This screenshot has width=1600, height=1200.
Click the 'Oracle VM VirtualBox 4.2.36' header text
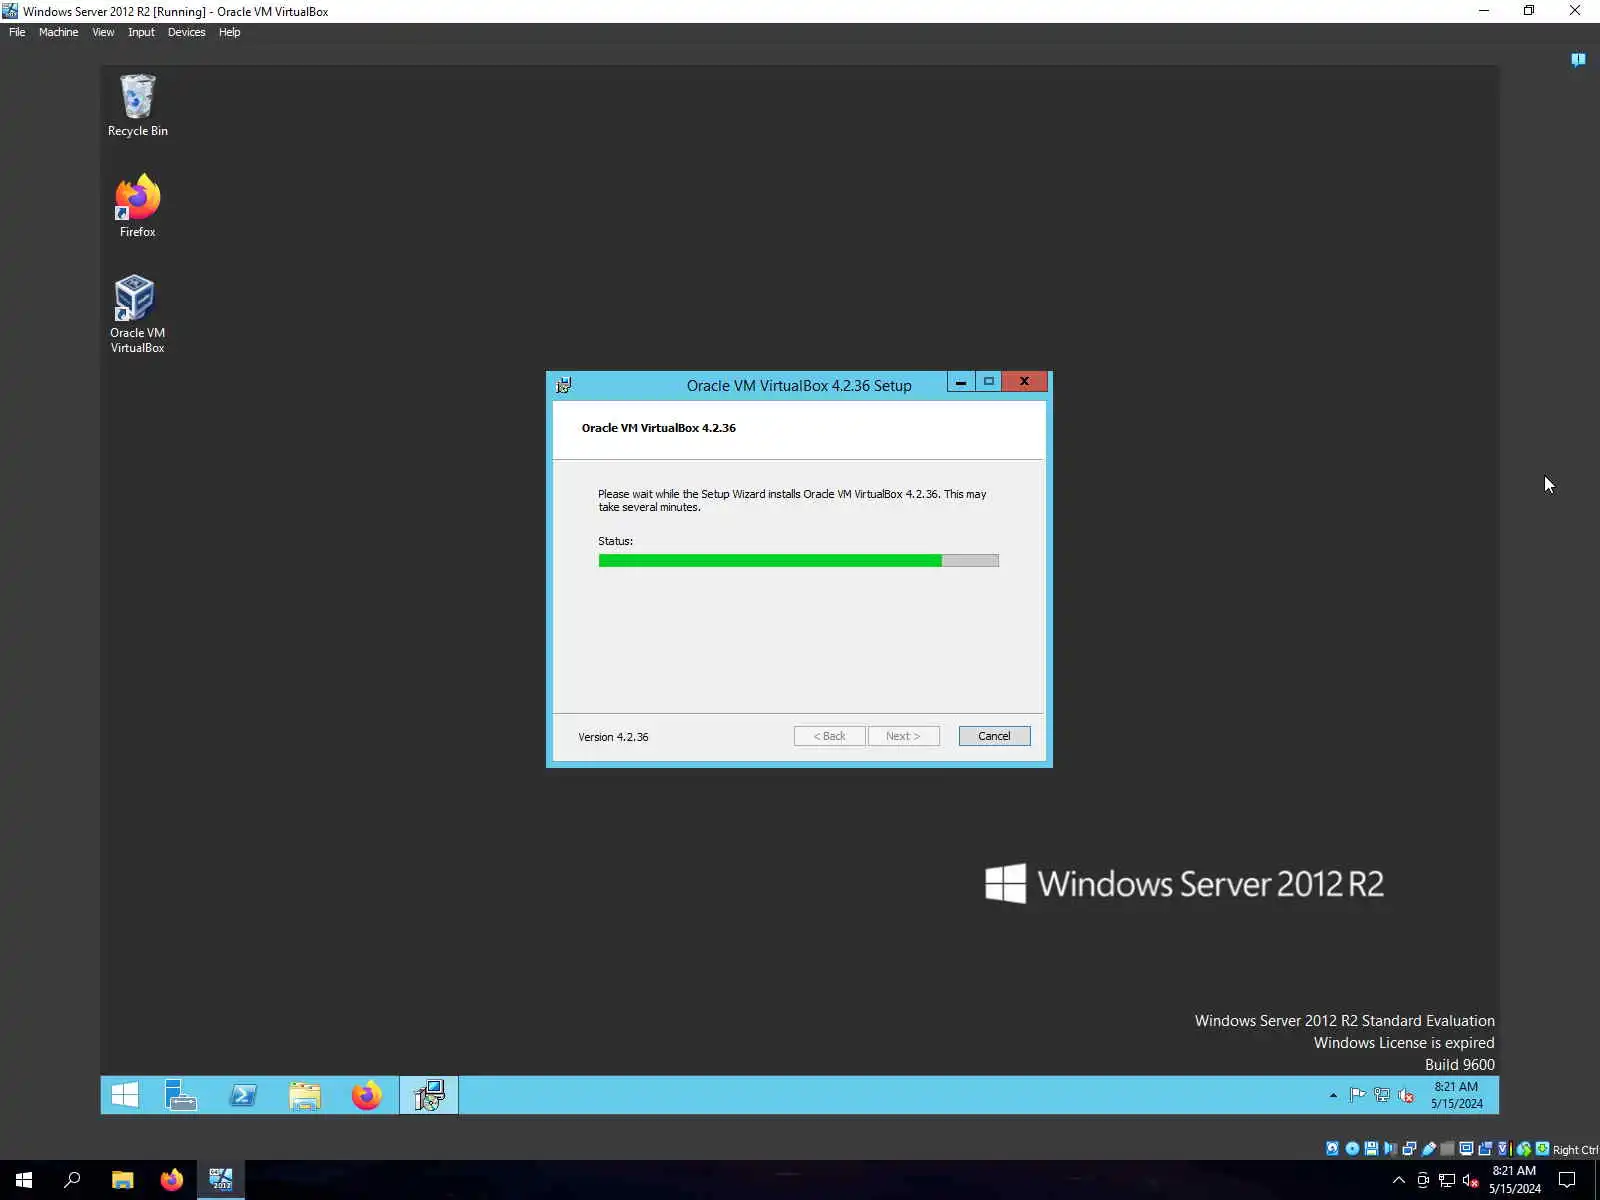658,428
